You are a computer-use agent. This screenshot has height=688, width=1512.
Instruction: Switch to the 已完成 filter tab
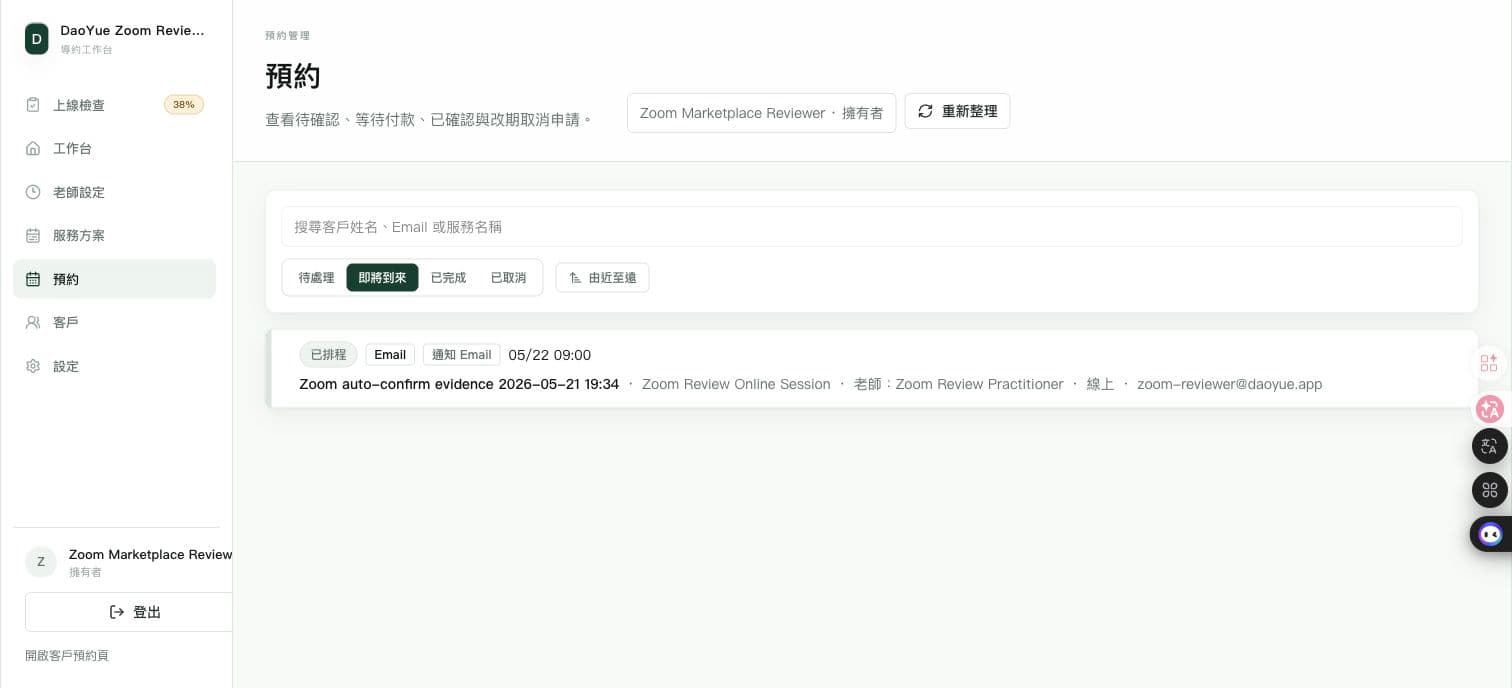(x=448, y=278)
